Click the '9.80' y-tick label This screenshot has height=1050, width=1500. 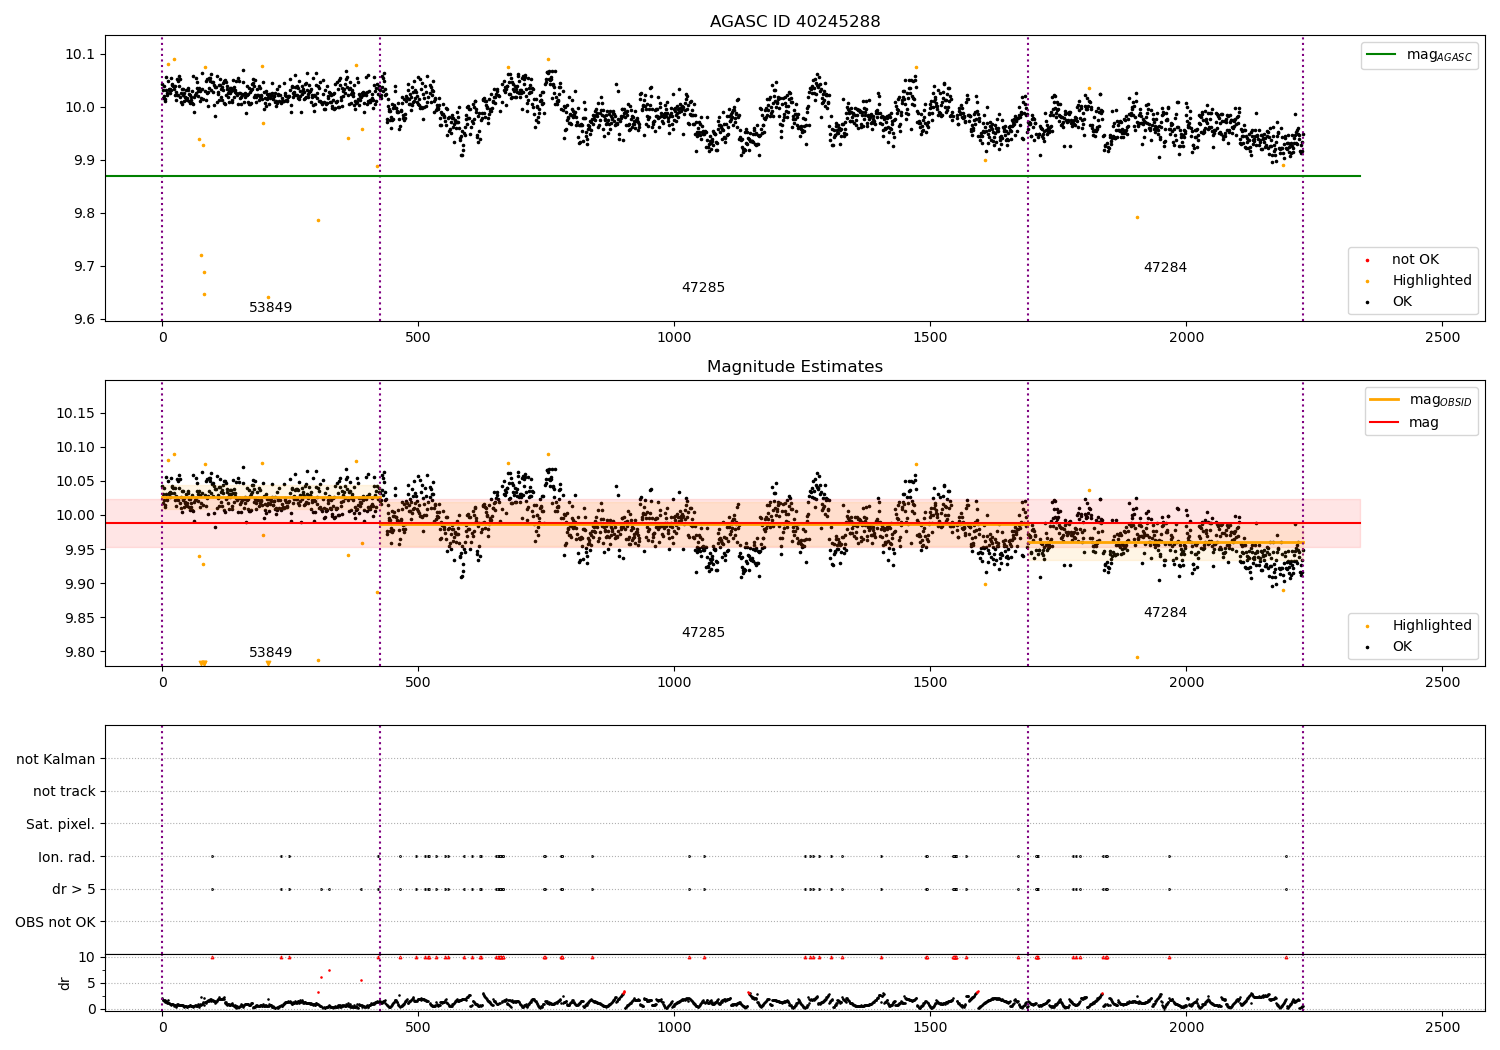(80, 652)
